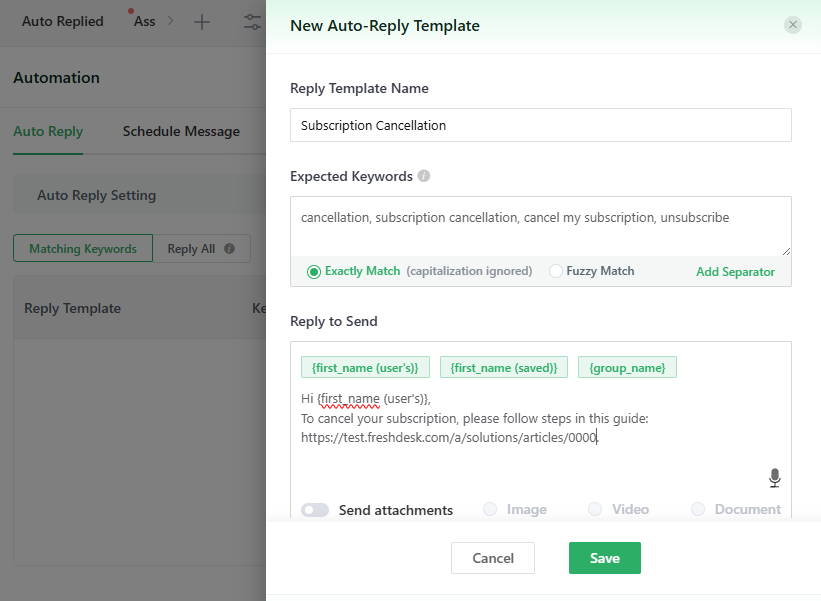Image resolution: width=821 pixels, height=601 pixels.
Task: Click the Cancel button
Action: point(493,558)
